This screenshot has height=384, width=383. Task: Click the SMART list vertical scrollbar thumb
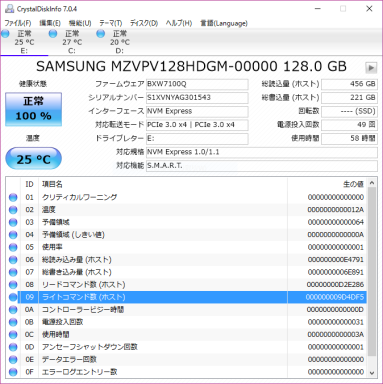click(372, 272)
